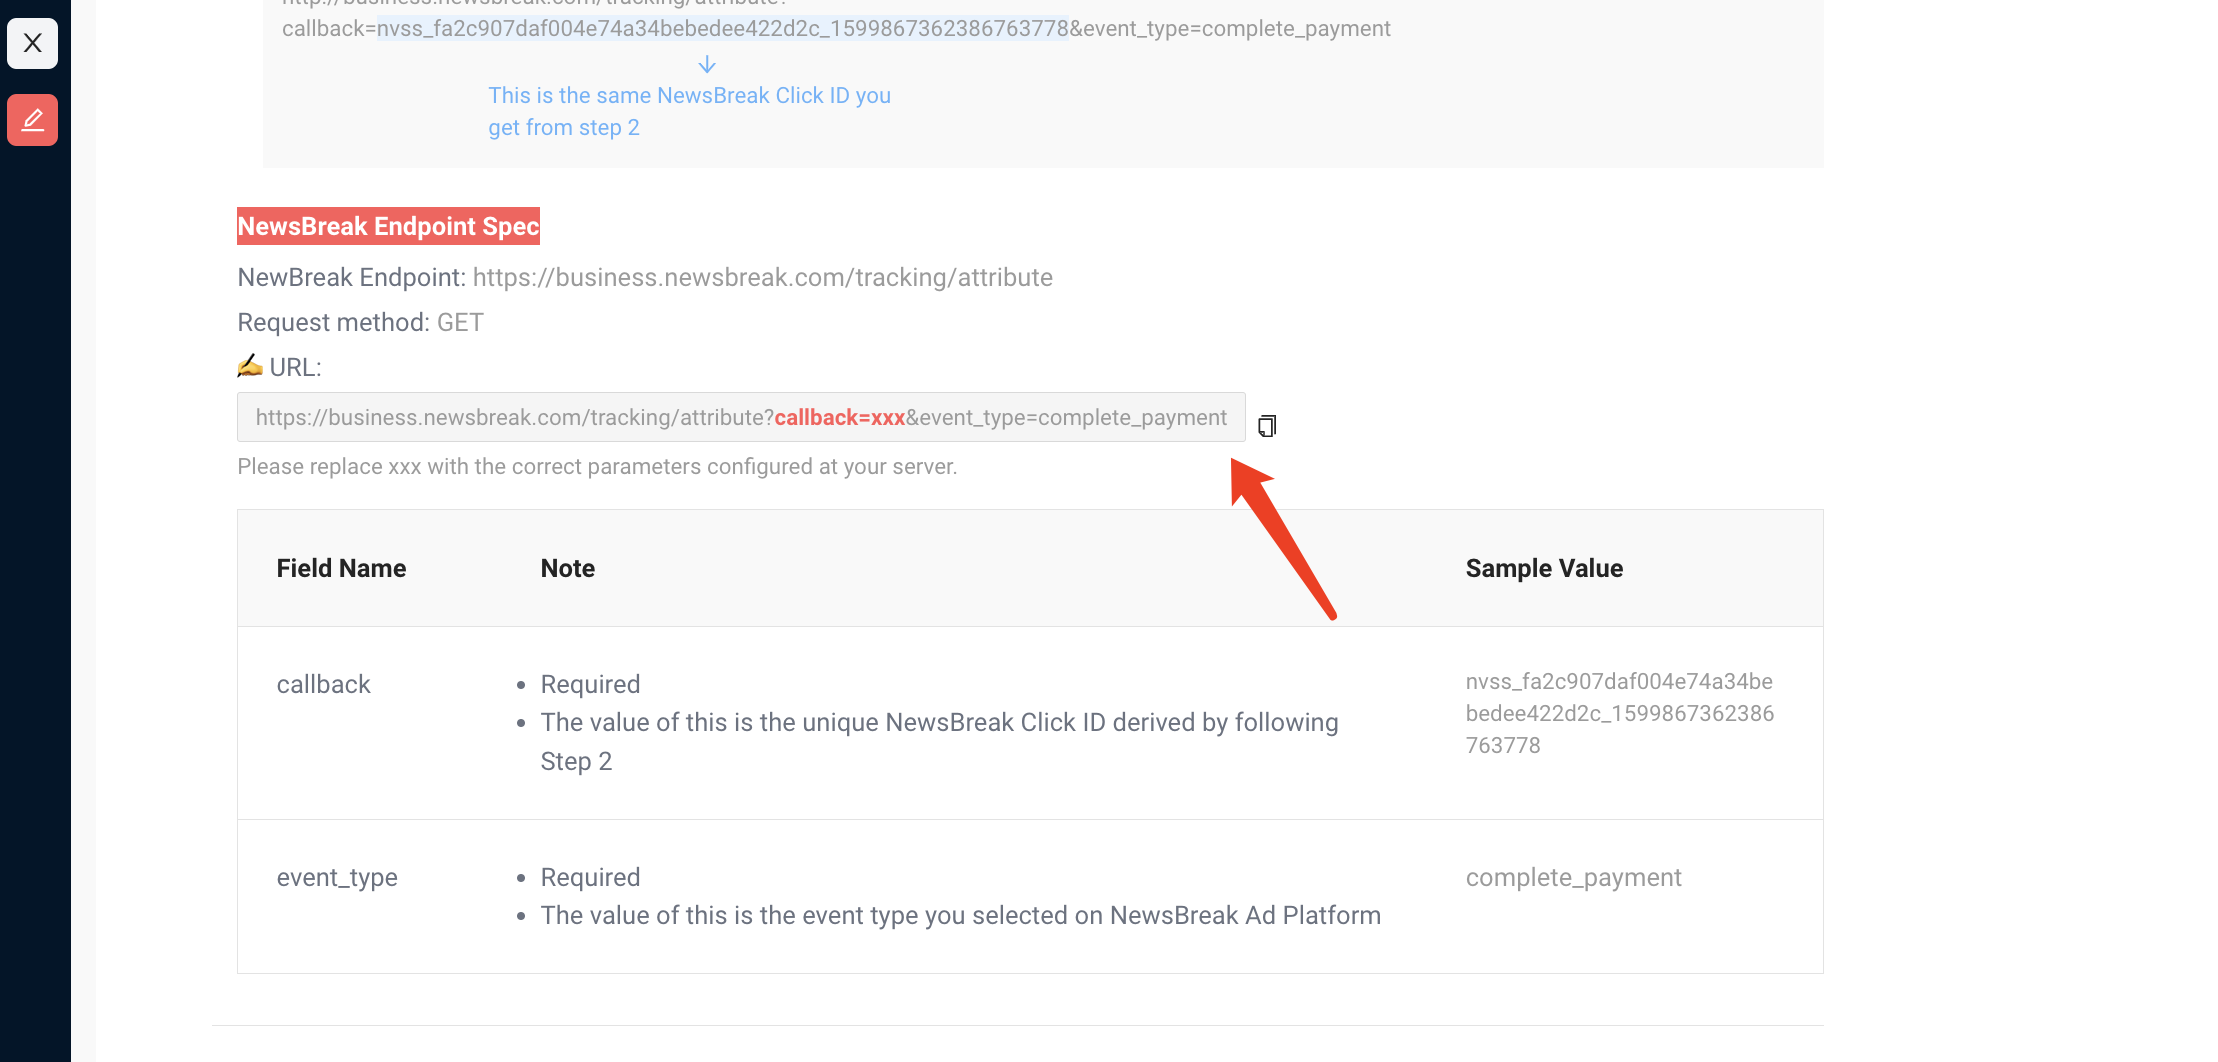Click the Field Name column header
Screen dimensions: 2218x1062
point(341,568)
